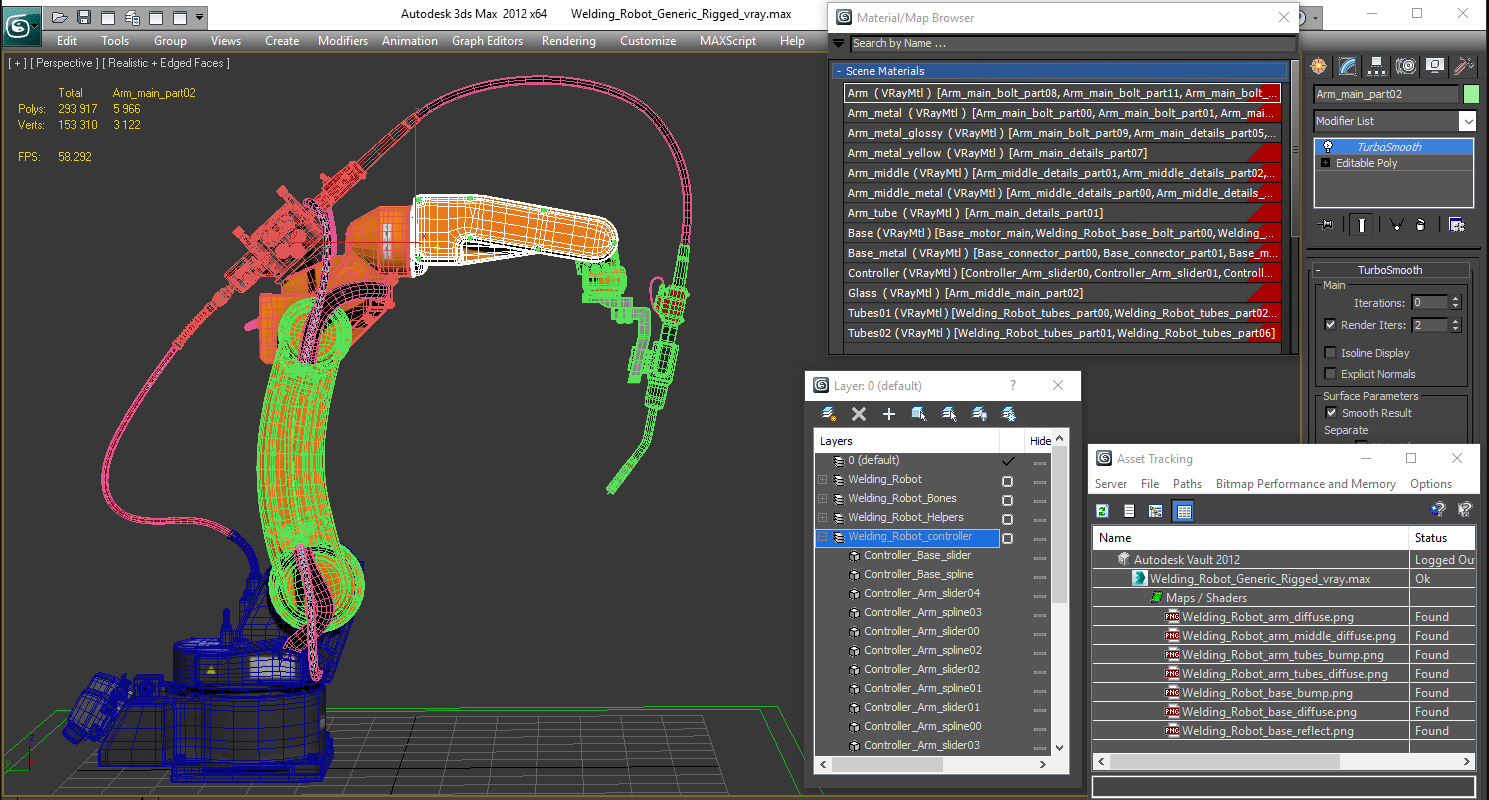1489x800 pixels.
Task: Click the green object color swatch
Action: 1471,94
